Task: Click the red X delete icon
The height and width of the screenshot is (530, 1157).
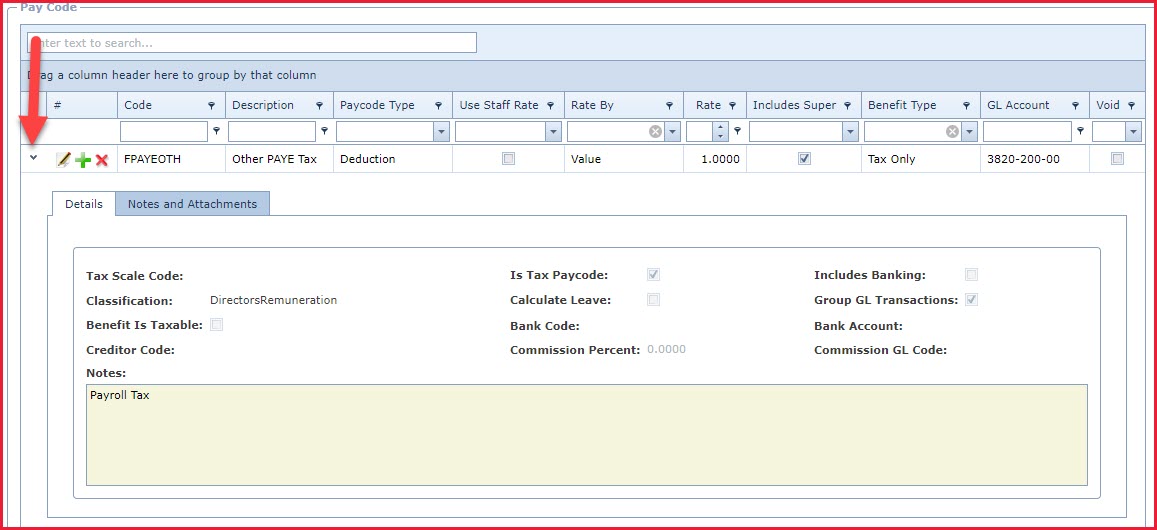Action: click(x=102, y=160)
